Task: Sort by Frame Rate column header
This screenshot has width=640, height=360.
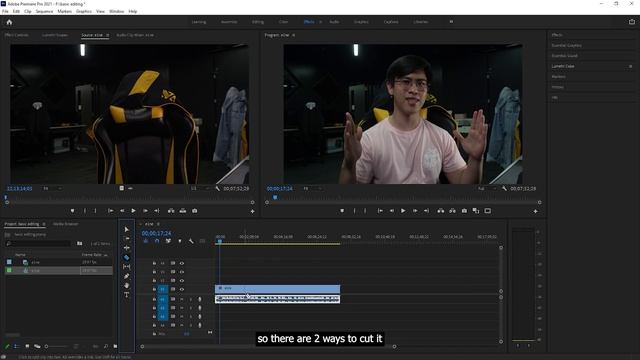Action: 92,255
